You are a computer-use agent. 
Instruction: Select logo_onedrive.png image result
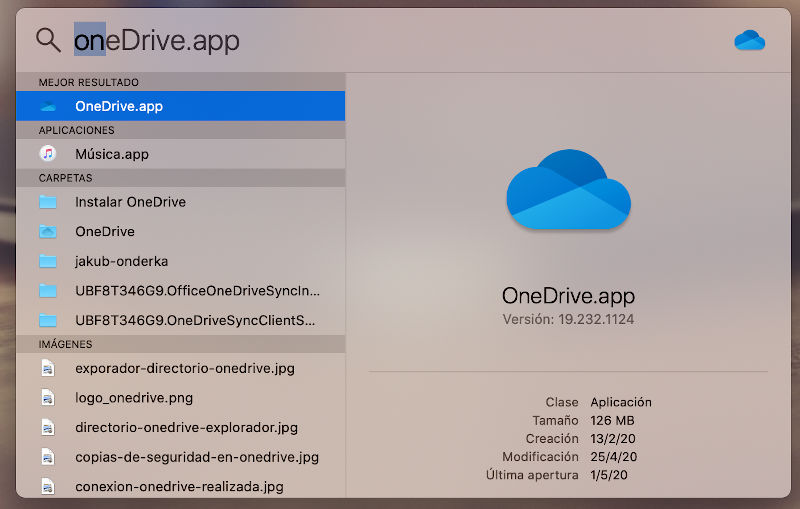point(181,398)
